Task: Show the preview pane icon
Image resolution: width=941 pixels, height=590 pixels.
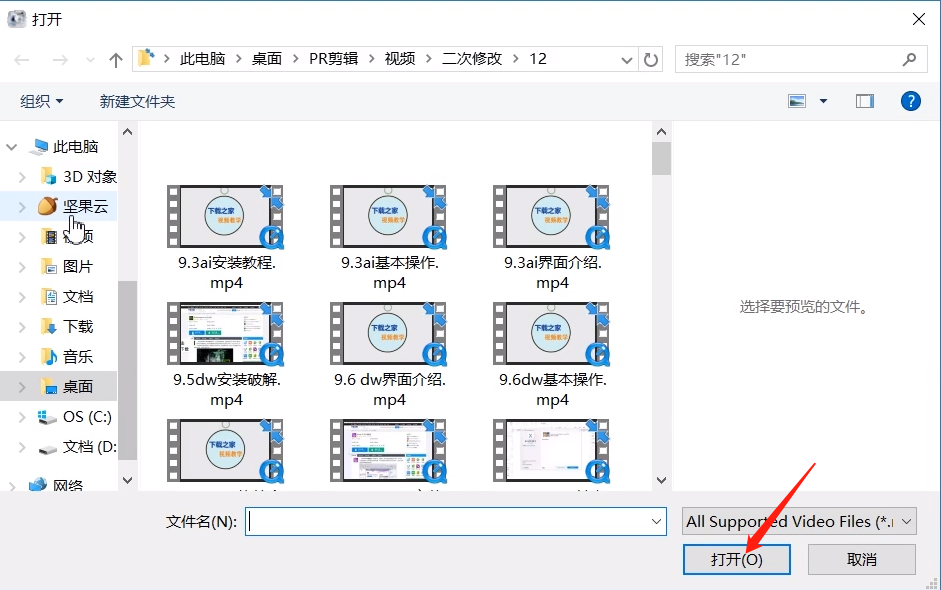Action: point(864,101)
